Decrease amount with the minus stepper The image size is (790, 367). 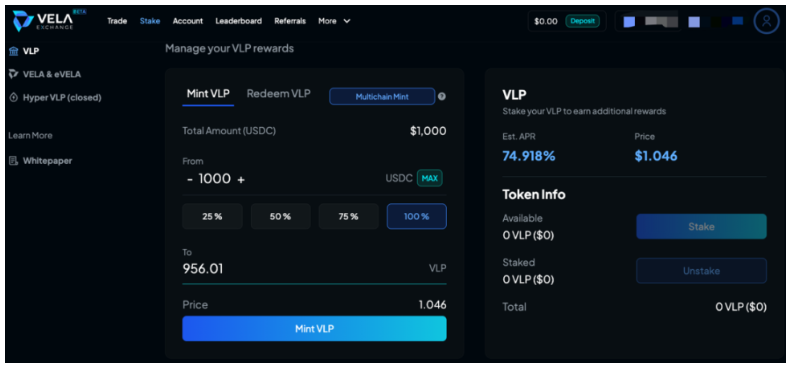[189, 179]
